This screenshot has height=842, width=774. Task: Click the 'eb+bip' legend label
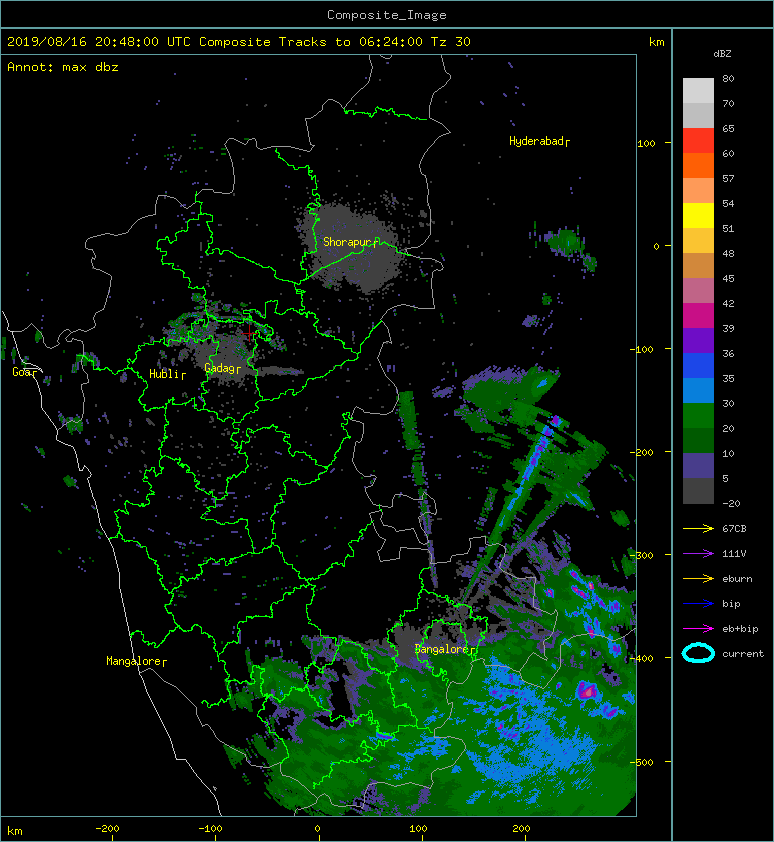(x=740, y=629)
